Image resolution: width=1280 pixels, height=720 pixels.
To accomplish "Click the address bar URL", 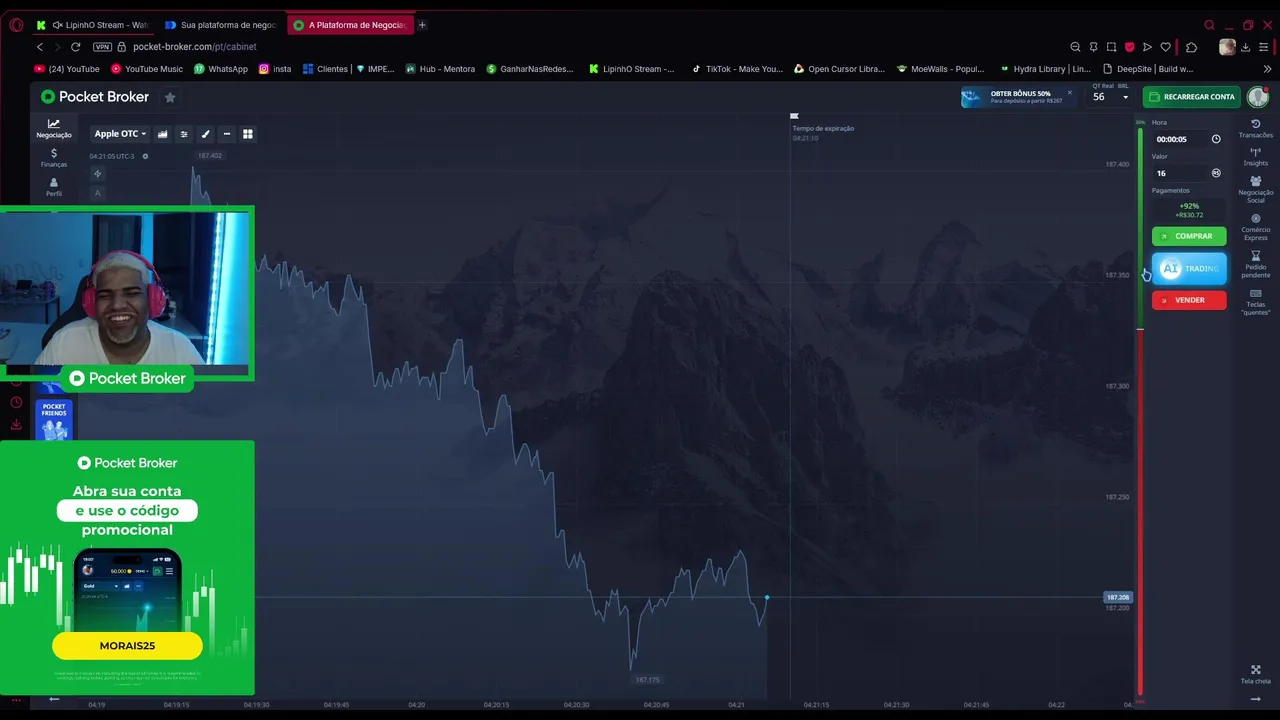I will pos(195,47).
